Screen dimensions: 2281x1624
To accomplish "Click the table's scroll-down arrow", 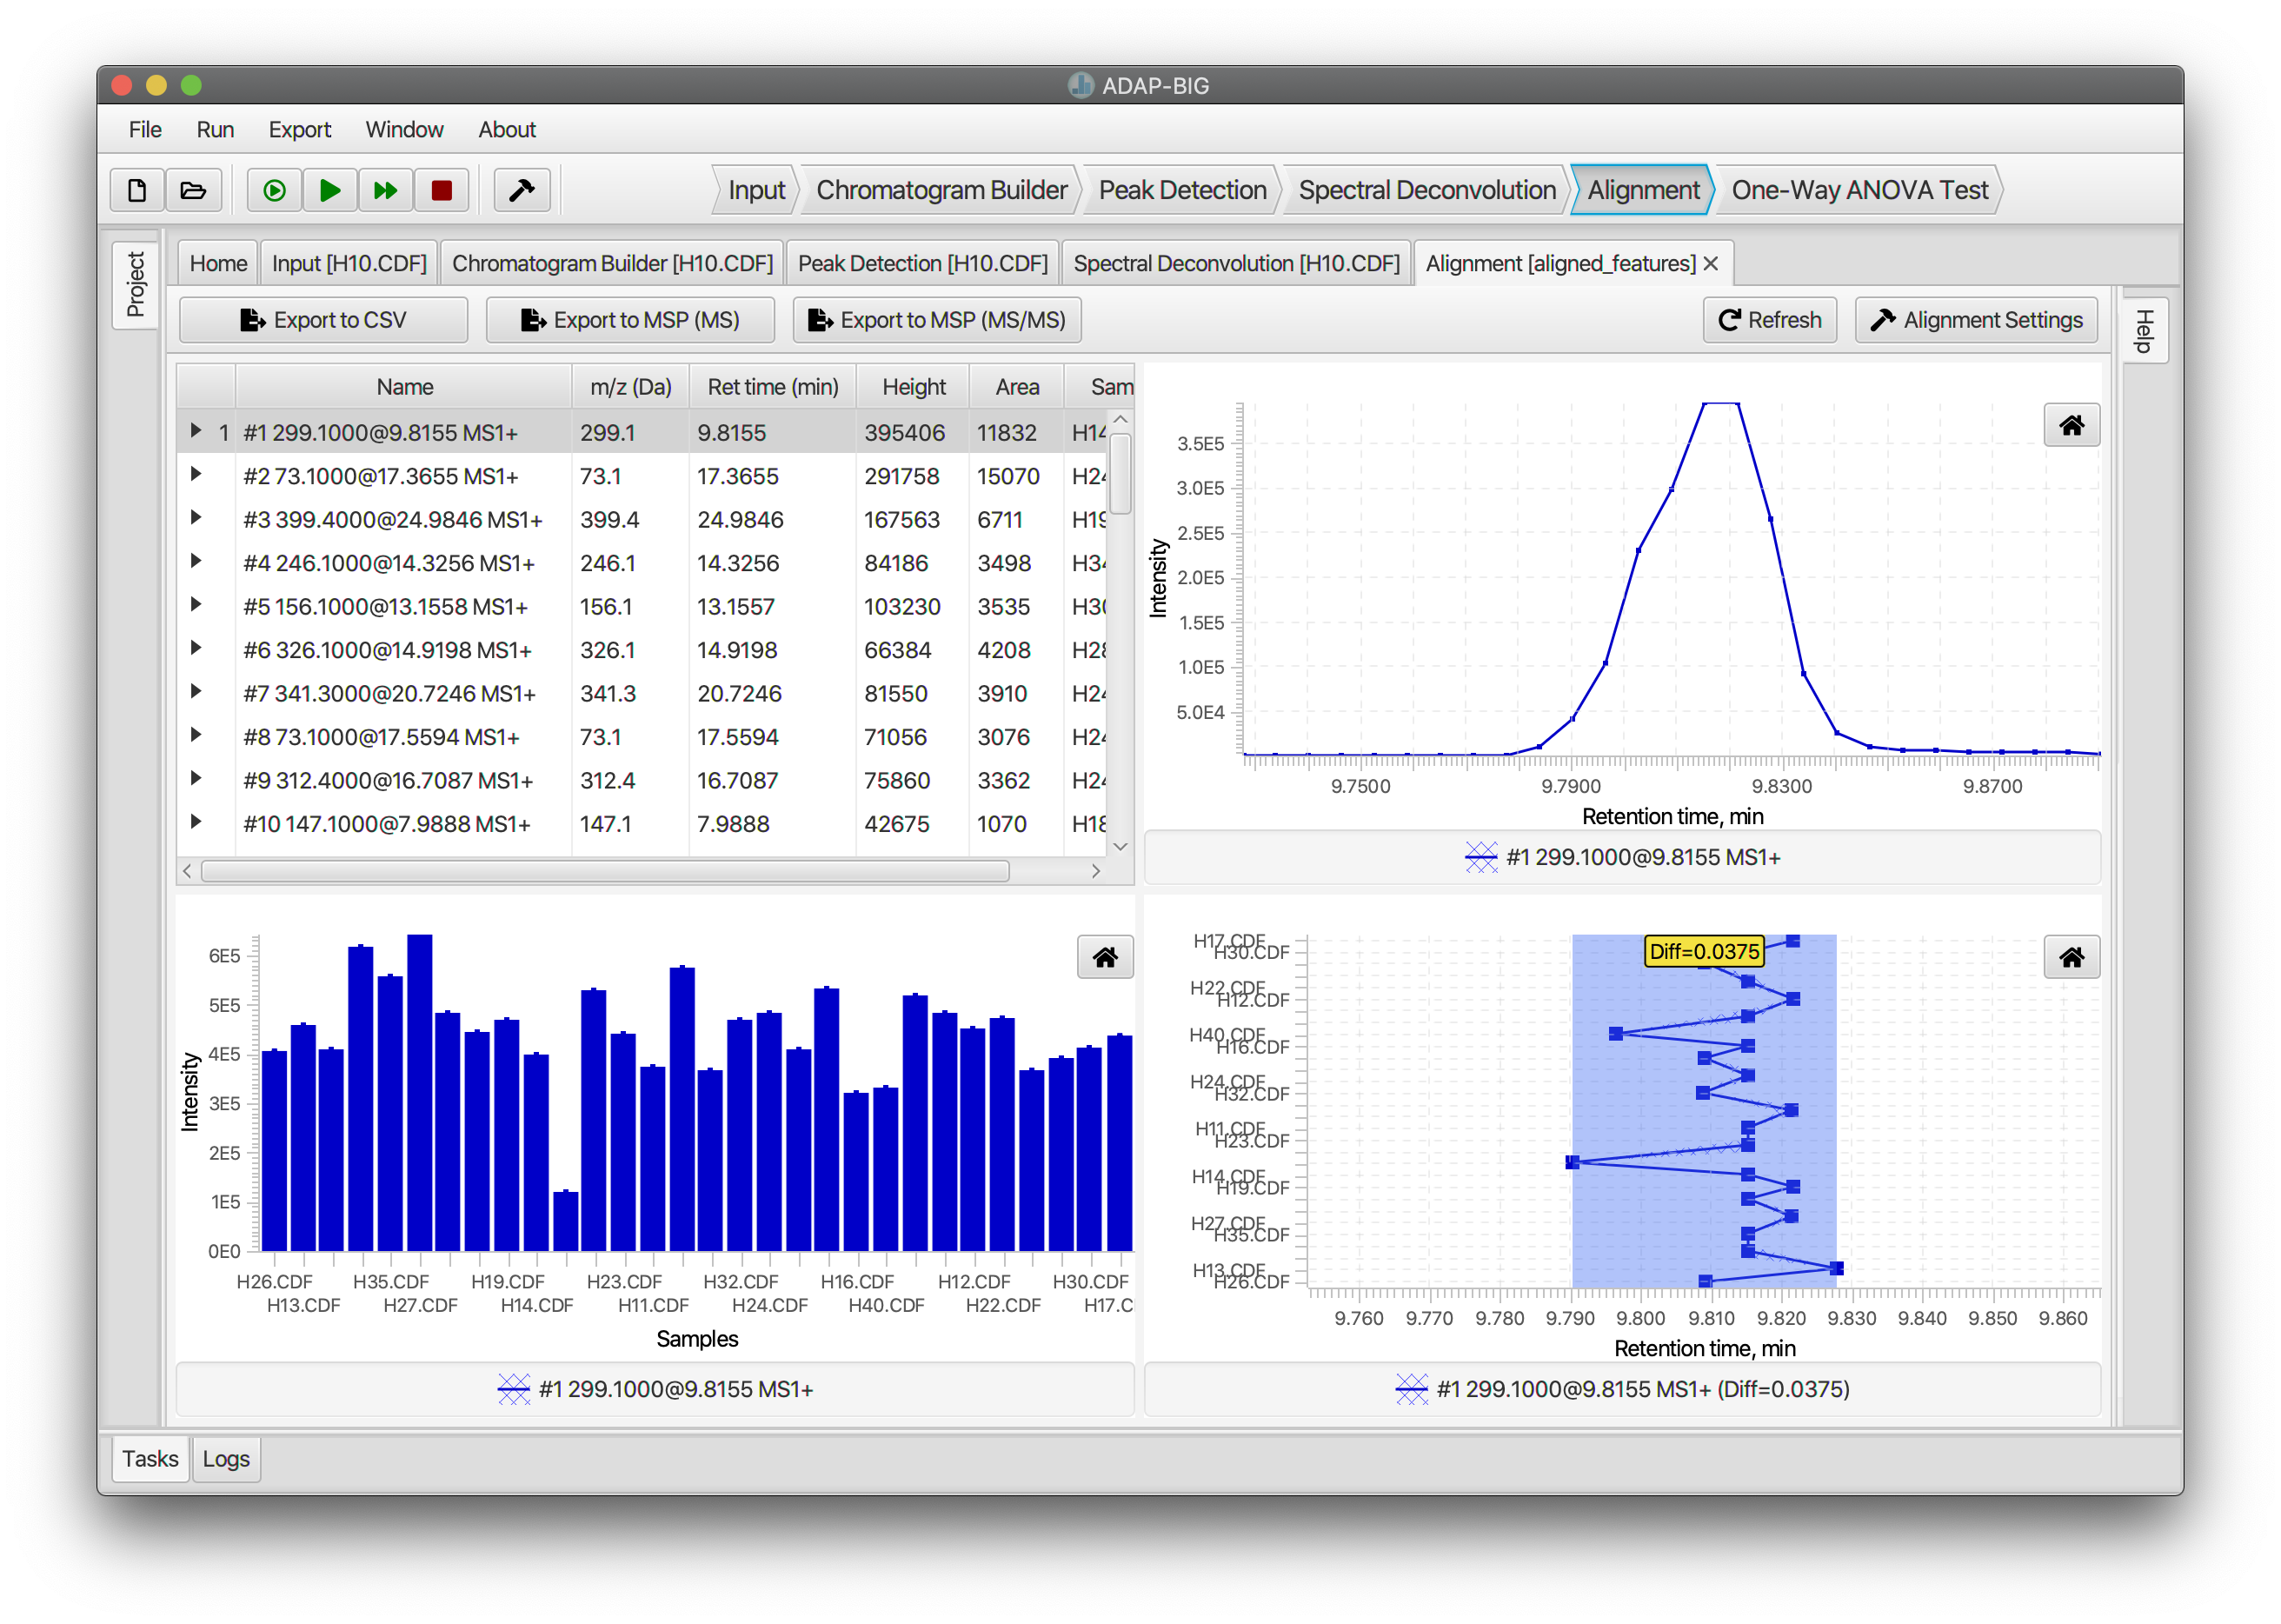I will click(1120, 846).
